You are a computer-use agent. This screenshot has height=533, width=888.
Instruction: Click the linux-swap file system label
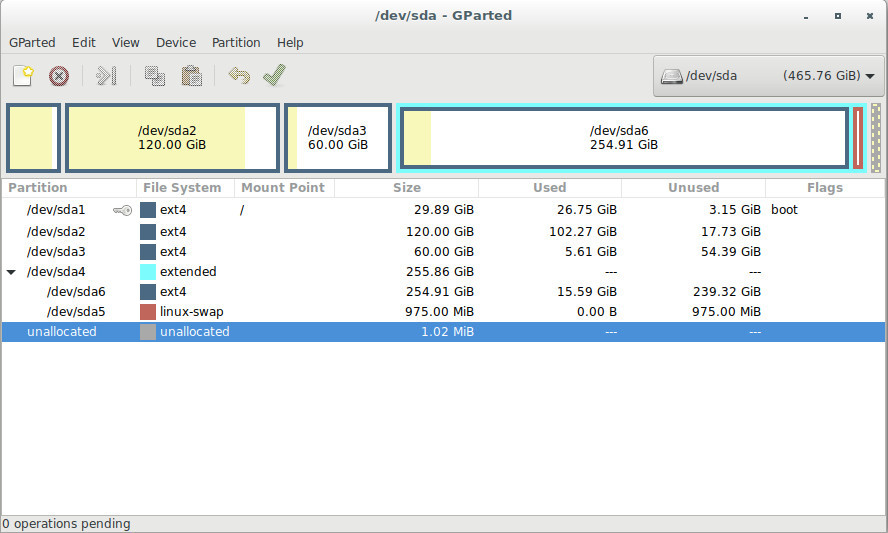191,312
